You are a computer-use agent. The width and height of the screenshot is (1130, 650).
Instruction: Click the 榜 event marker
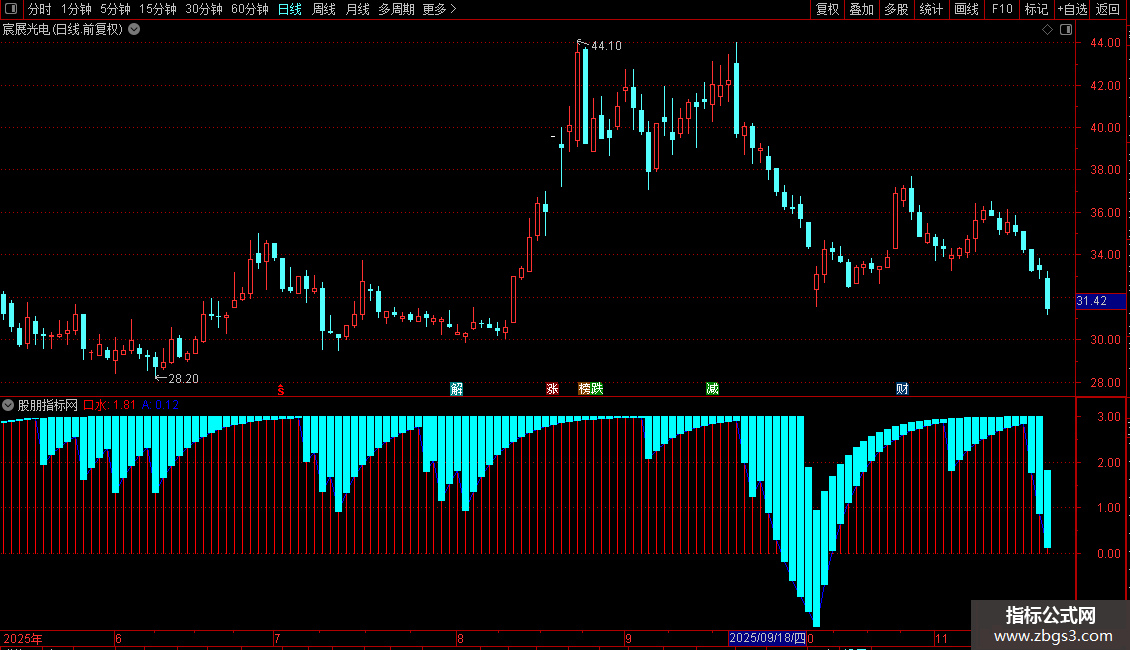click(584, 389)
